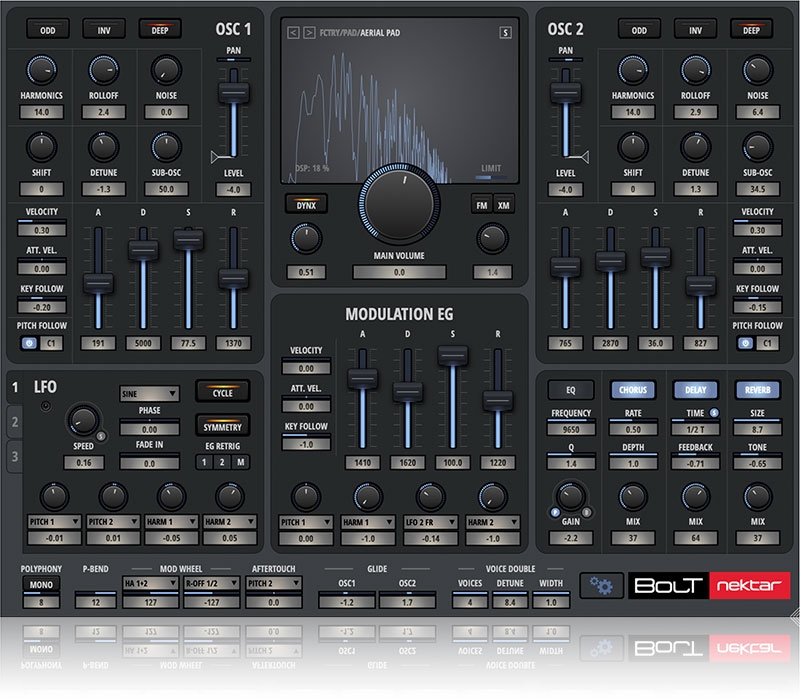Switch to LFO tab 2
Image resolution: width=800 pixels, height=700 pixels.
[15, 422]
